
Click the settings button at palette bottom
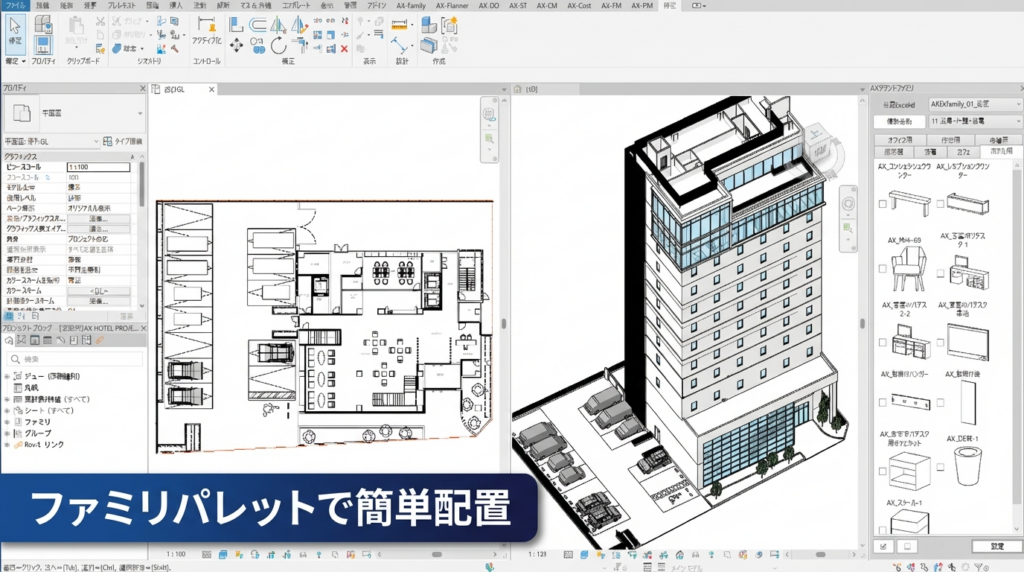tap(996, 547)
